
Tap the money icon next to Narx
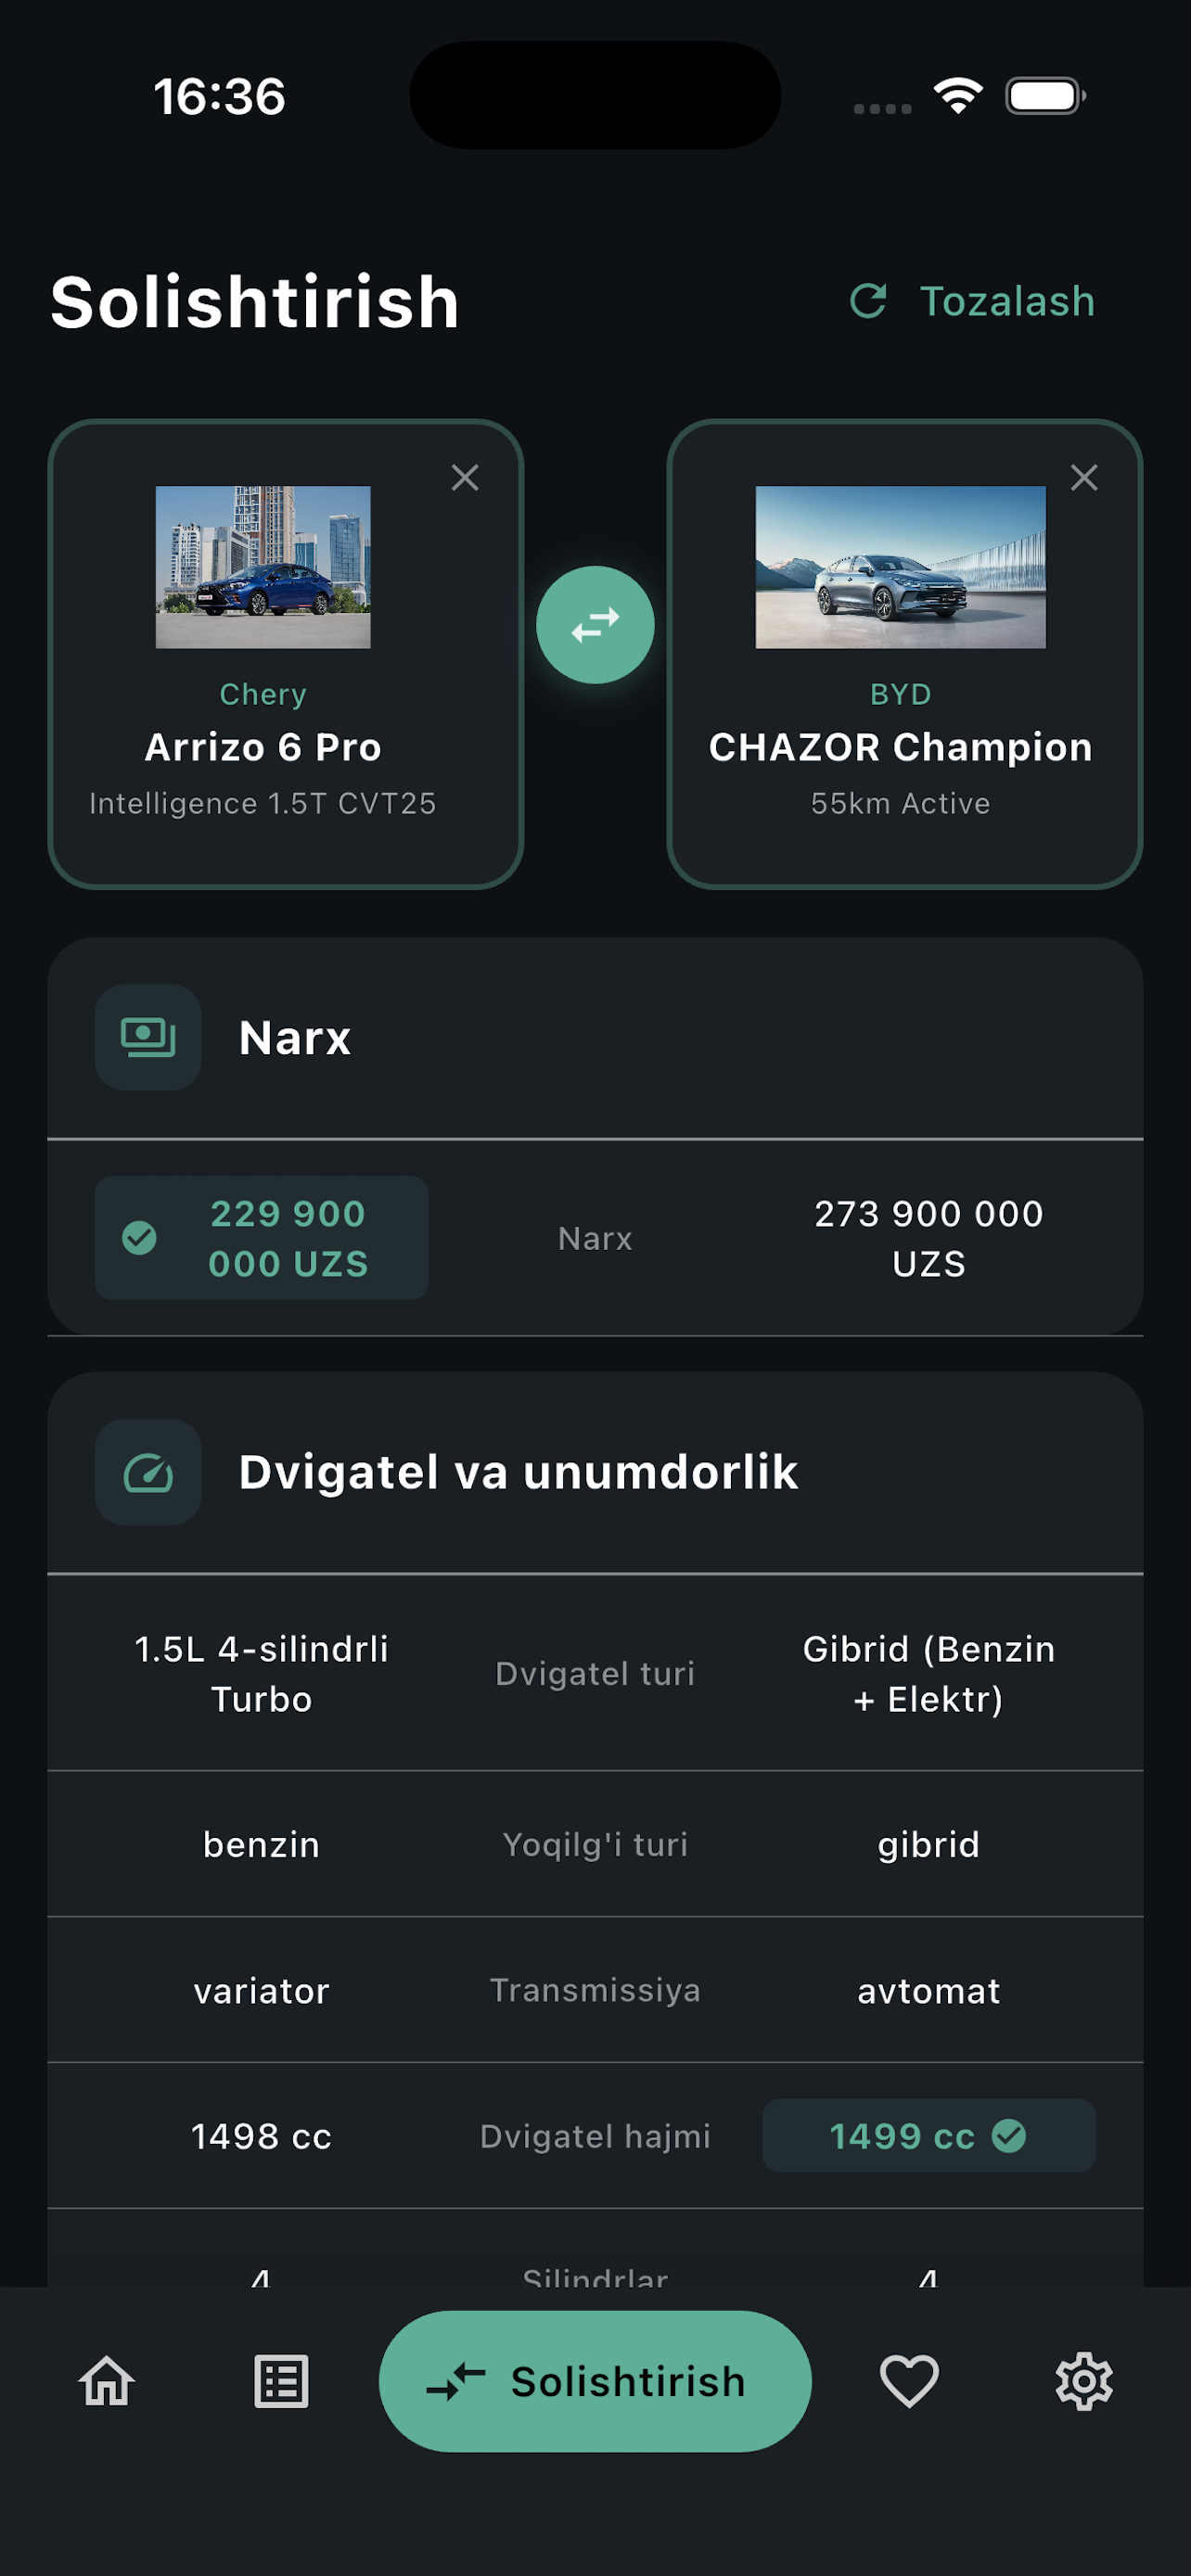click(x=147, y=1038)
